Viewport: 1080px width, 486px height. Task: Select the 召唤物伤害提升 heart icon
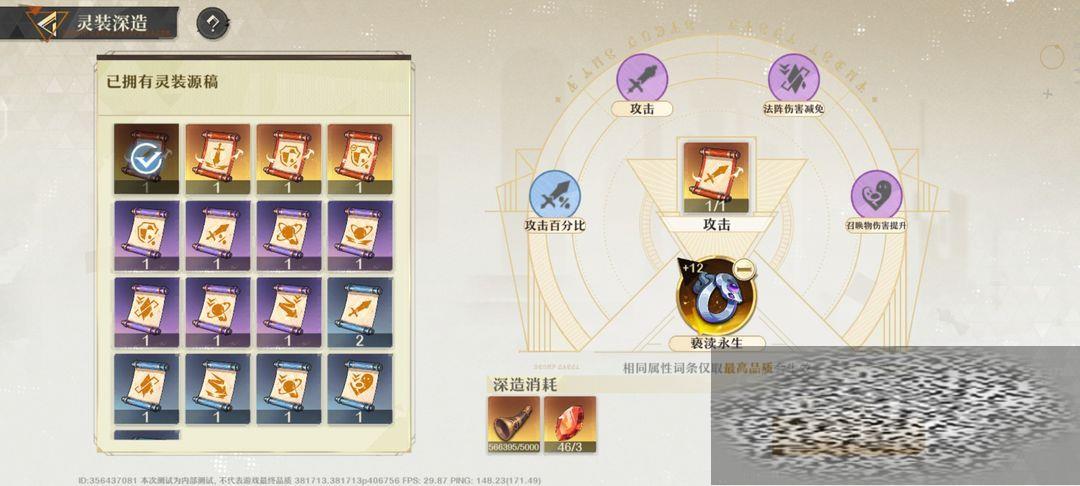(x=876, y=195)
